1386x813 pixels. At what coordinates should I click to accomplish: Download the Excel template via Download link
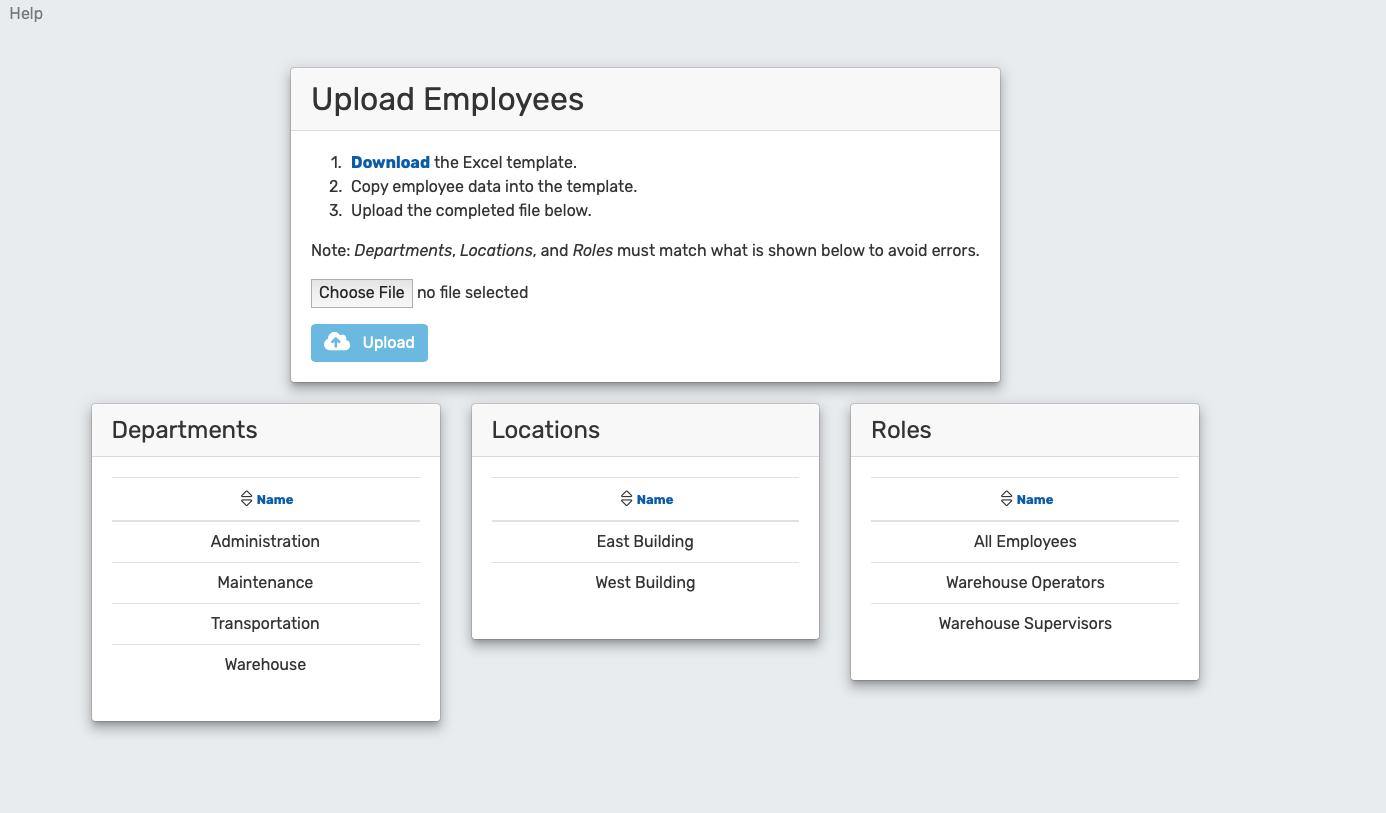point(390,162)
